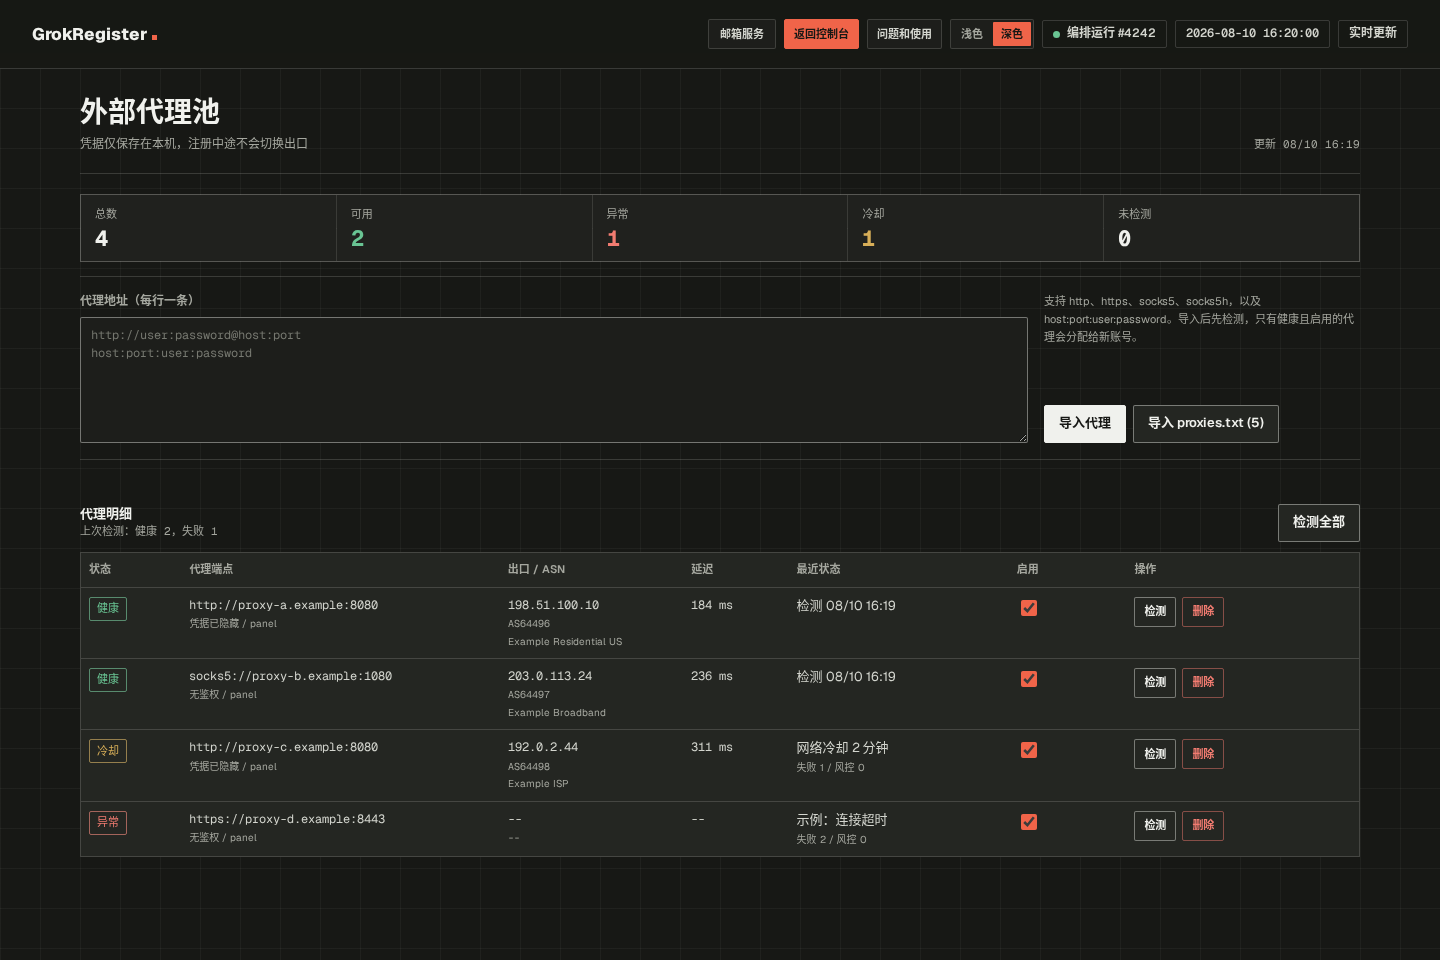Click the 返回控制台 button
1440x960 pixels.
821,34
